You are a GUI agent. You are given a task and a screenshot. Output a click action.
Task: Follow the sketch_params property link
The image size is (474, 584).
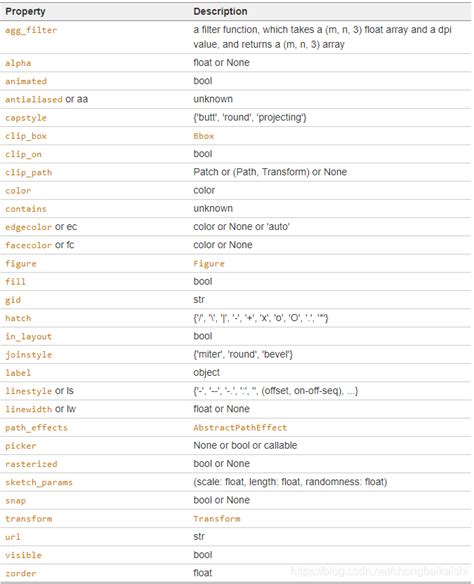(x=39, y=482)
